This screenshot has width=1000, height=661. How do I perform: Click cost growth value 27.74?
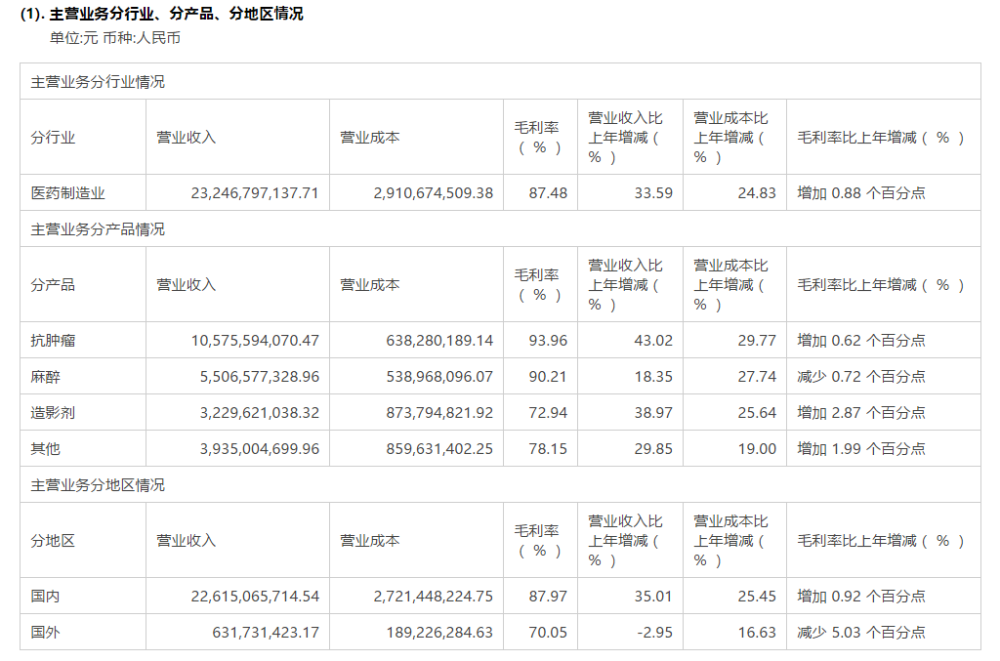tap(757, 376)
